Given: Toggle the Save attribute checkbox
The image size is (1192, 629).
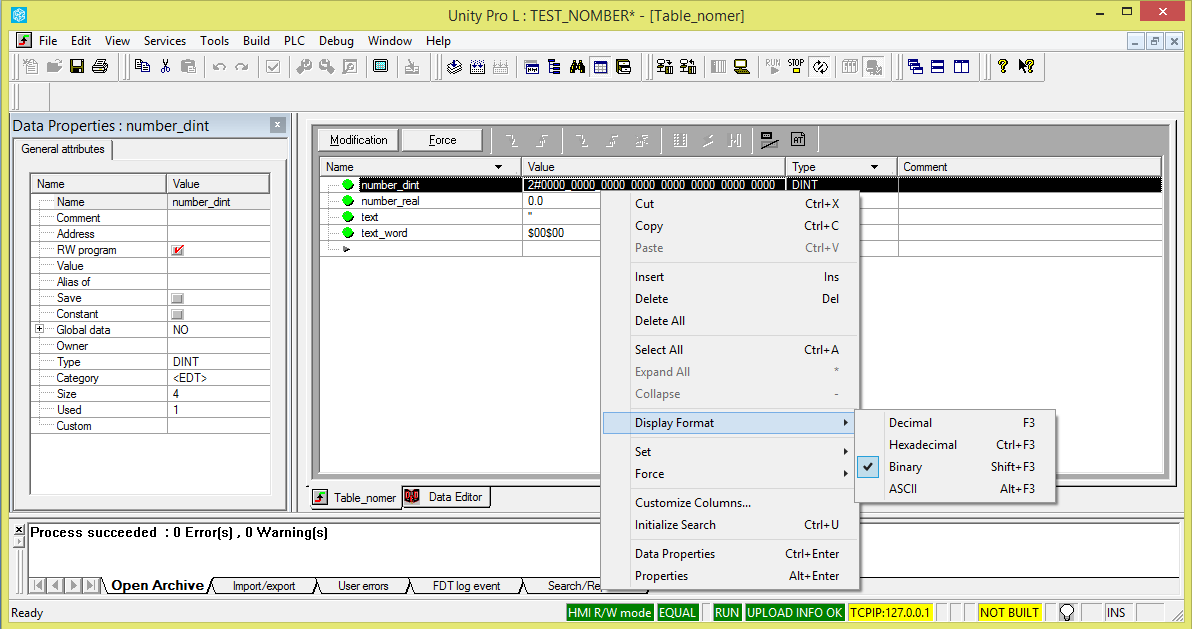Looking at the screenshot, I should tap(178, 298).
